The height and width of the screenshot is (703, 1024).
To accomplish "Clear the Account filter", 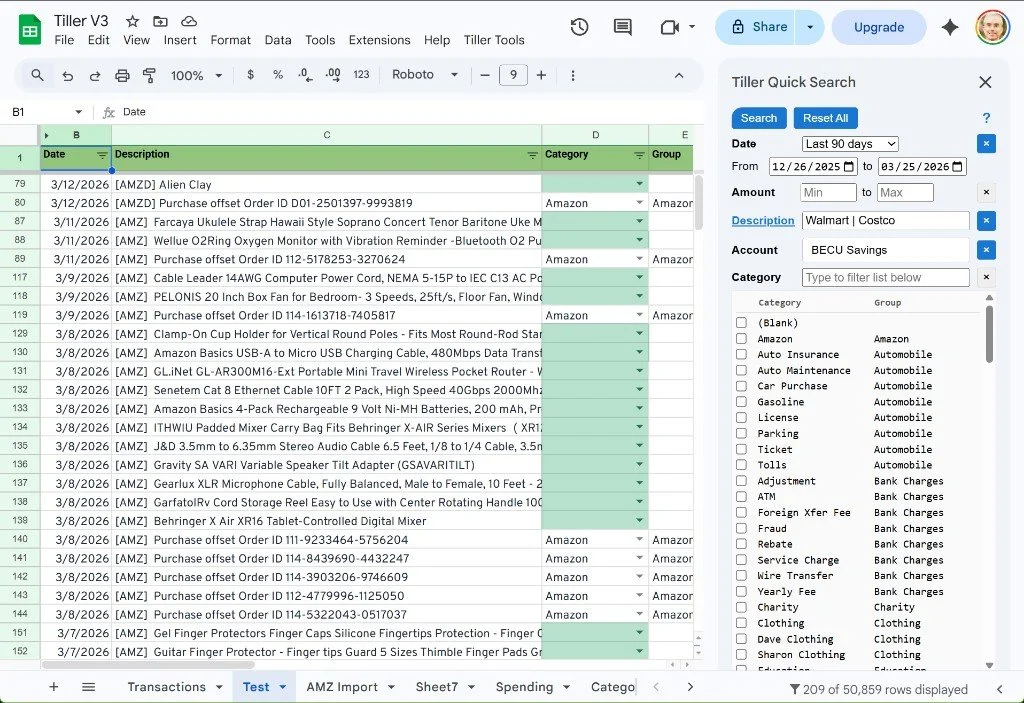I will coord(986,250).
